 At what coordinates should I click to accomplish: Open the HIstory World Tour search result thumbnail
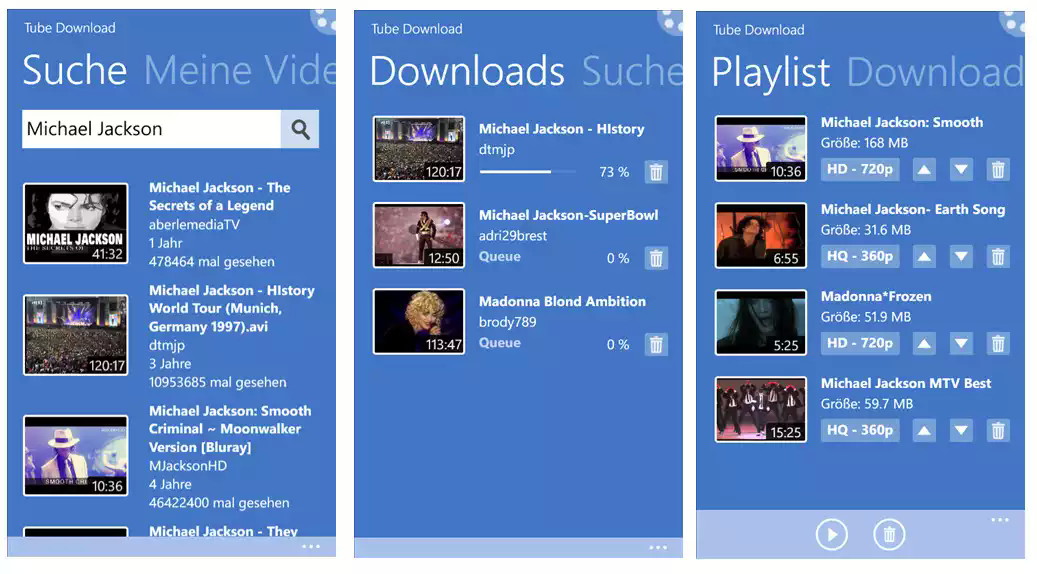(75, 335)
